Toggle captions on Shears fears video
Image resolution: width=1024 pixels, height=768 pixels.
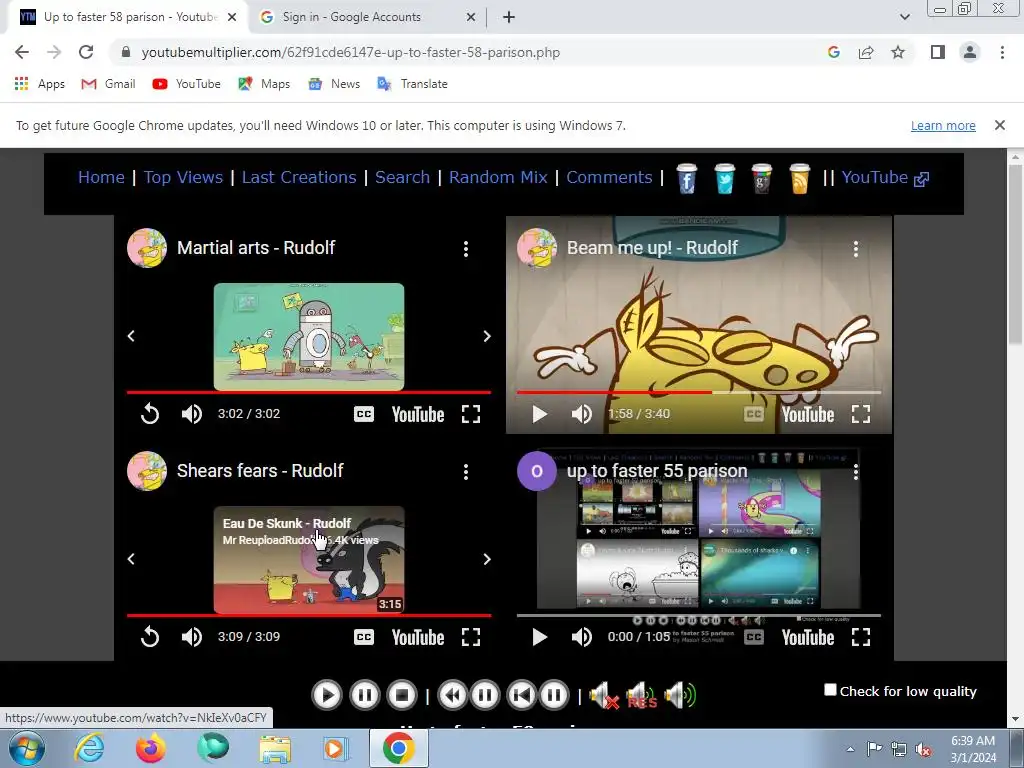364,637
